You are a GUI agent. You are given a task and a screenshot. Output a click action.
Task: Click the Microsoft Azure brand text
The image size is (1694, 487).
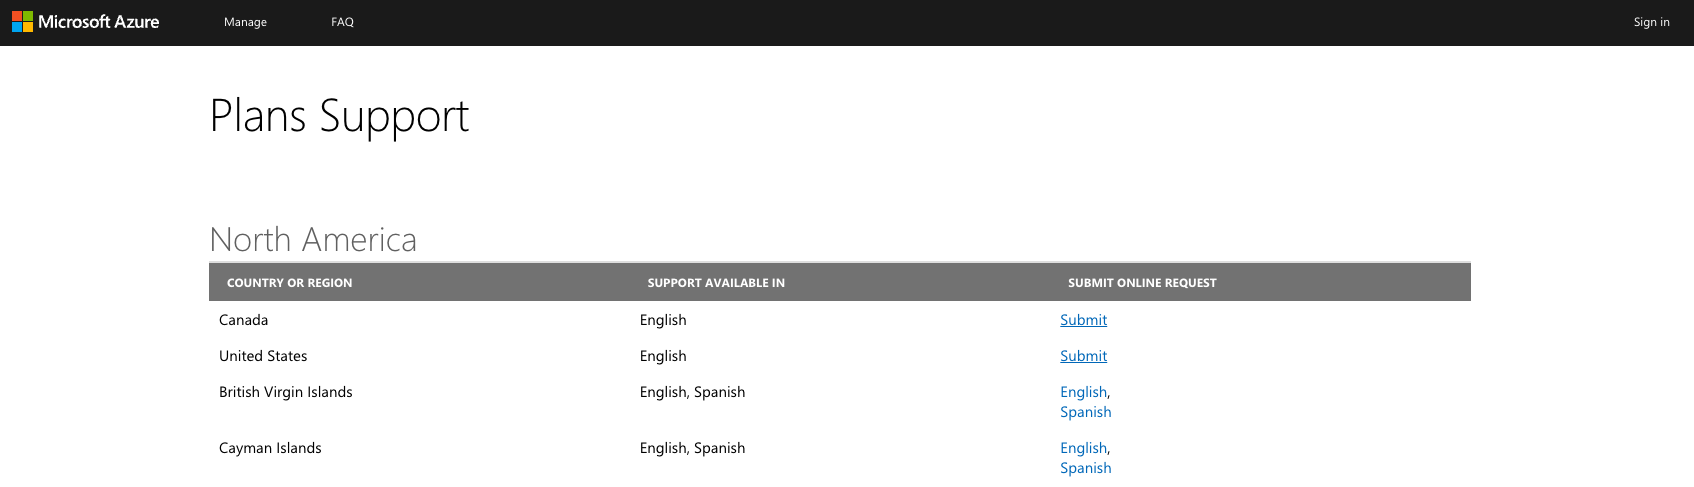coord(98,22)
